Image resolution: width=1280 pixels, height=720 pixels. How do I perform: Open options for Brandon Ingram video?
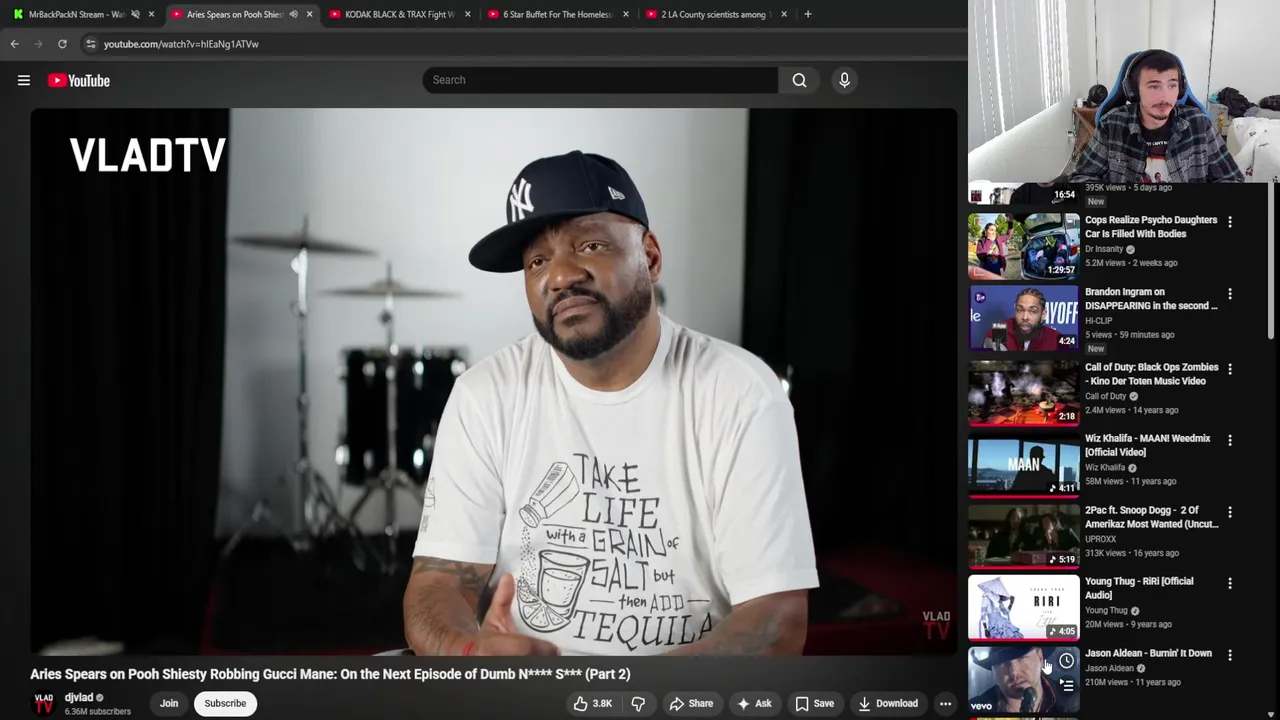(1230, 294)
